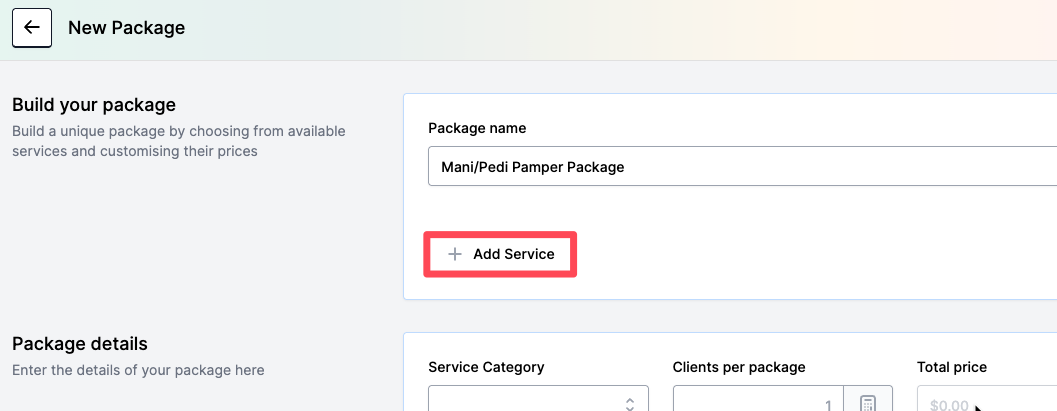This screenshot has width=1057, height=411.
Task: Click the Service Category label
Action: [x=486, y=367]
